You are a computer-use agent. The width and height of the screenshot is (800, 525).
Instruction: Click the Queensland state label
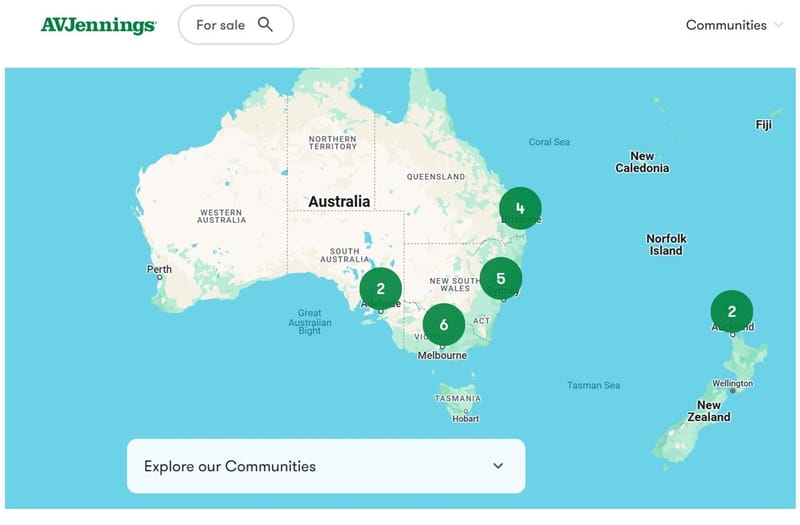pos(436,177)
